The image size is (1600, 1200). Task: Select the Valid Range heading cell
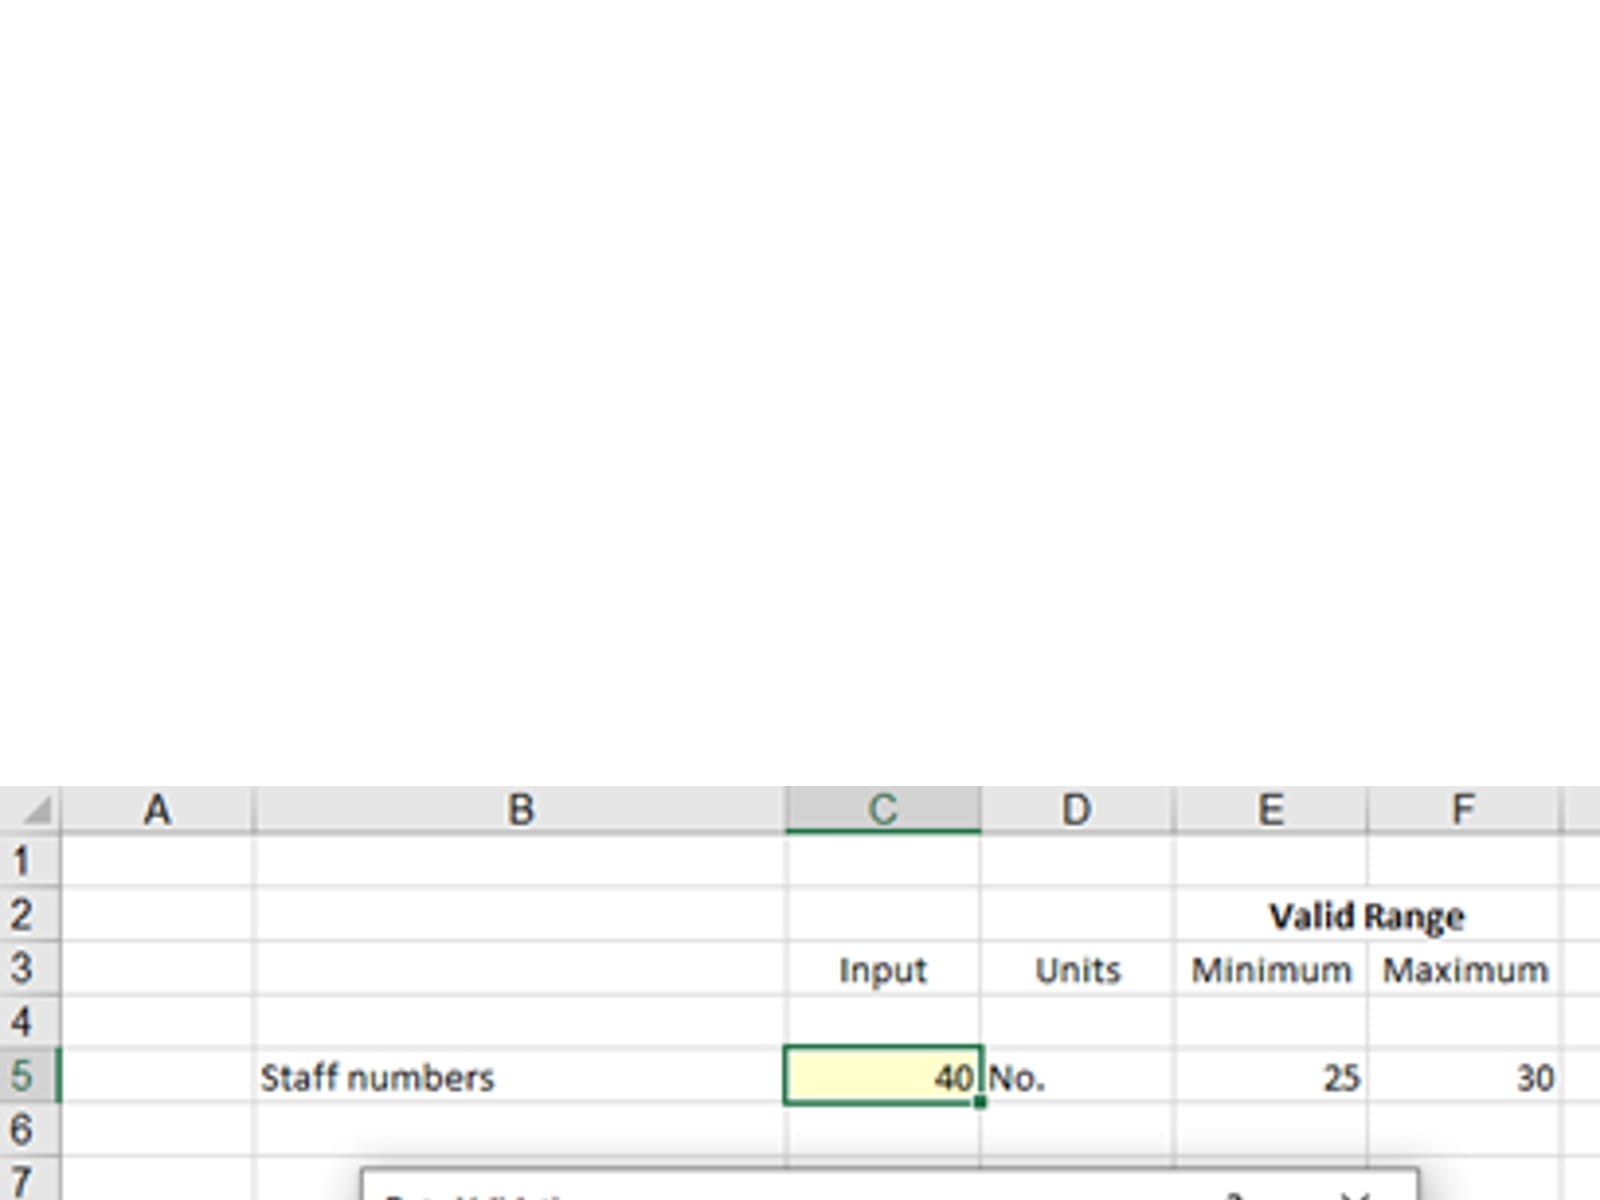[x=1366, y=916]
